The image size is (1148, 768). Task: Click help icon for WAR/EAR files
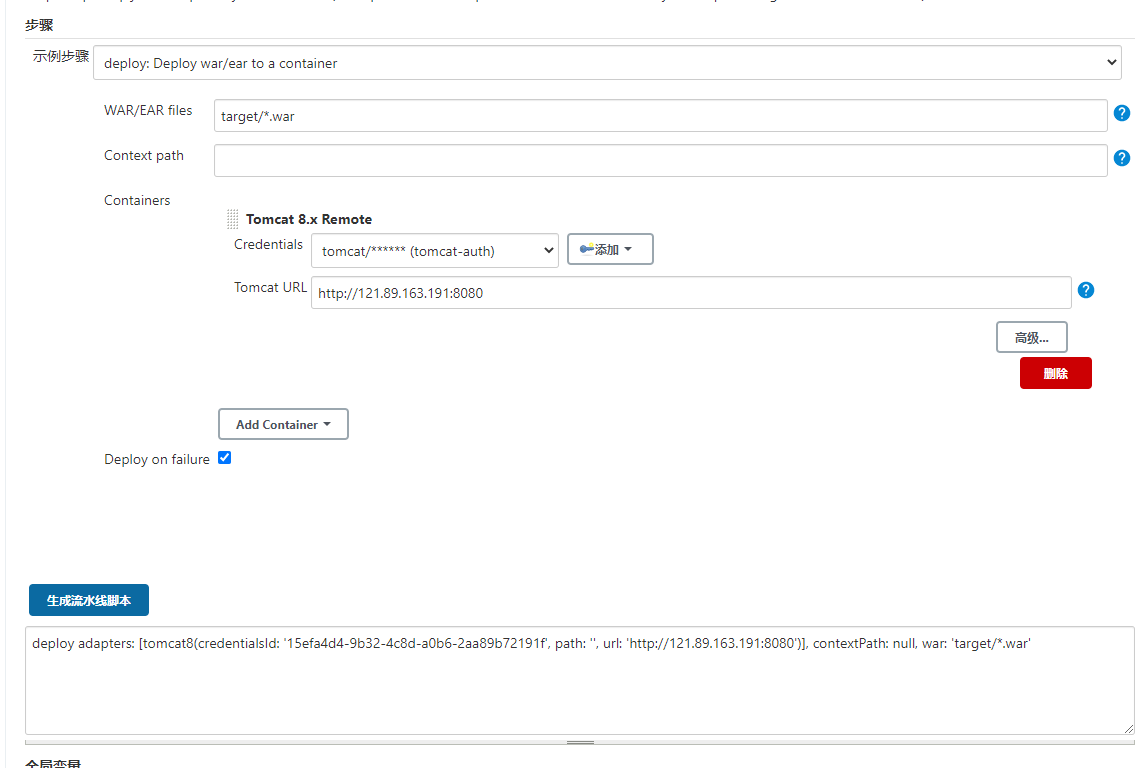coord(1122,113)
